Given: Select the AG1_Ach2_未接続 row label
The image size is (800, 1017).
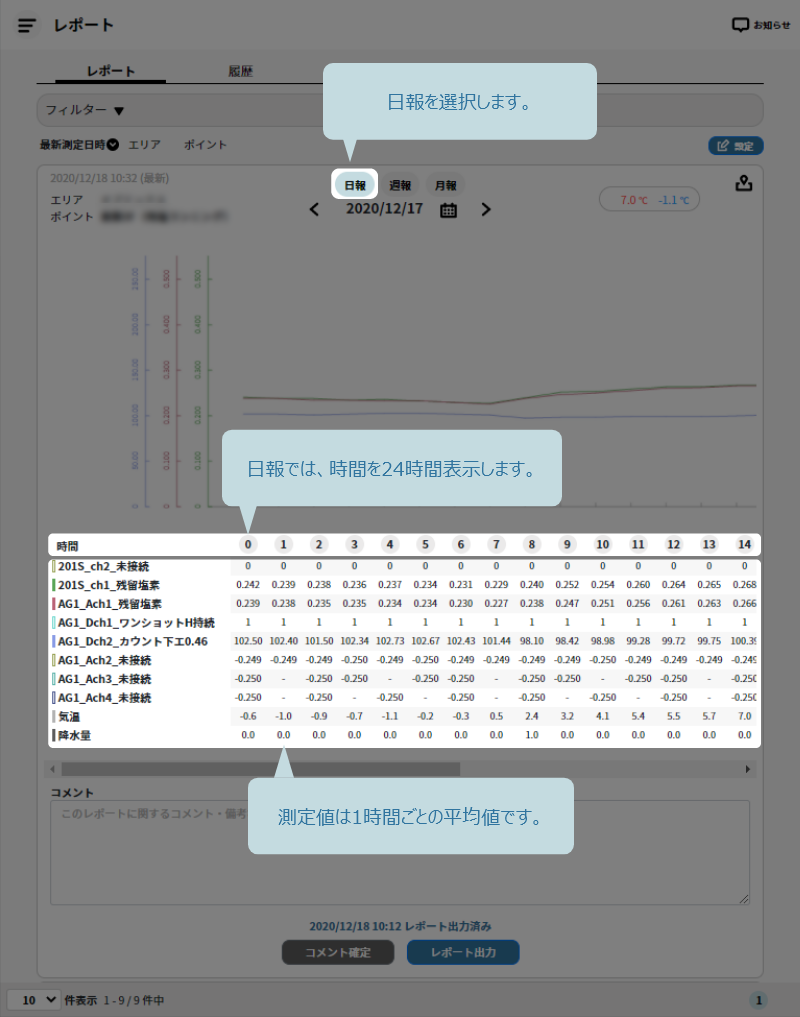Looking at the screenshot, I should pyautogui.click(x=104, y=660).
